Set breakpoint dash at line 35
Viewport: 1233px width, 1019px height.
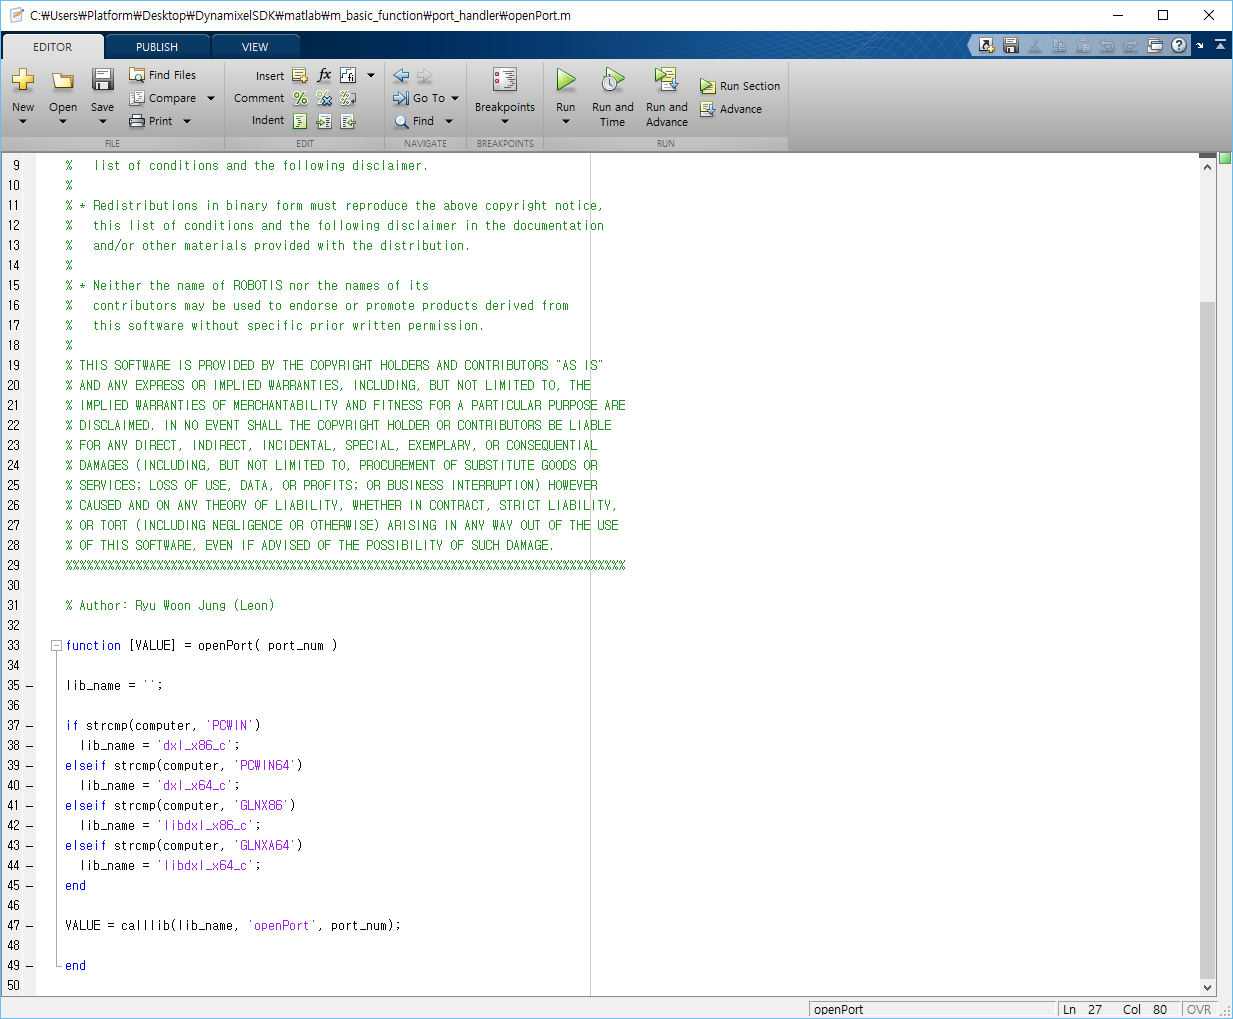point(29,686)
